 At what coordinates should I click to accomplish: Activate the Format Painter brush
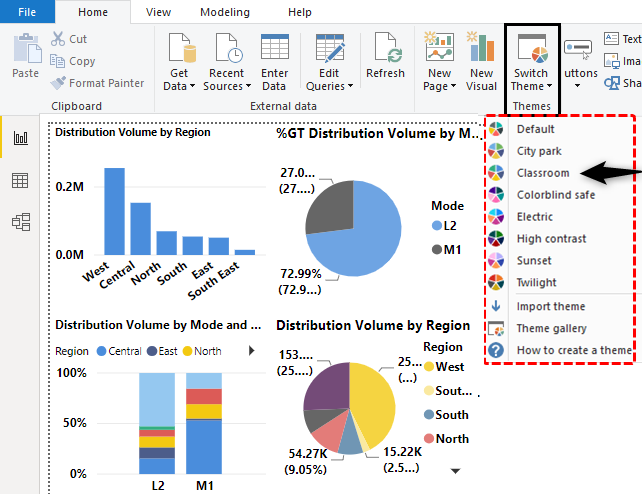click(58, 83)
